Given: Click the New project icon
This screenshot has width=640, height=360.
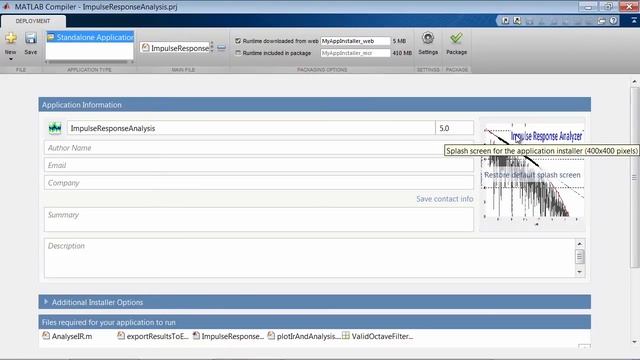Looking at the screenshot, I should 11,38.
